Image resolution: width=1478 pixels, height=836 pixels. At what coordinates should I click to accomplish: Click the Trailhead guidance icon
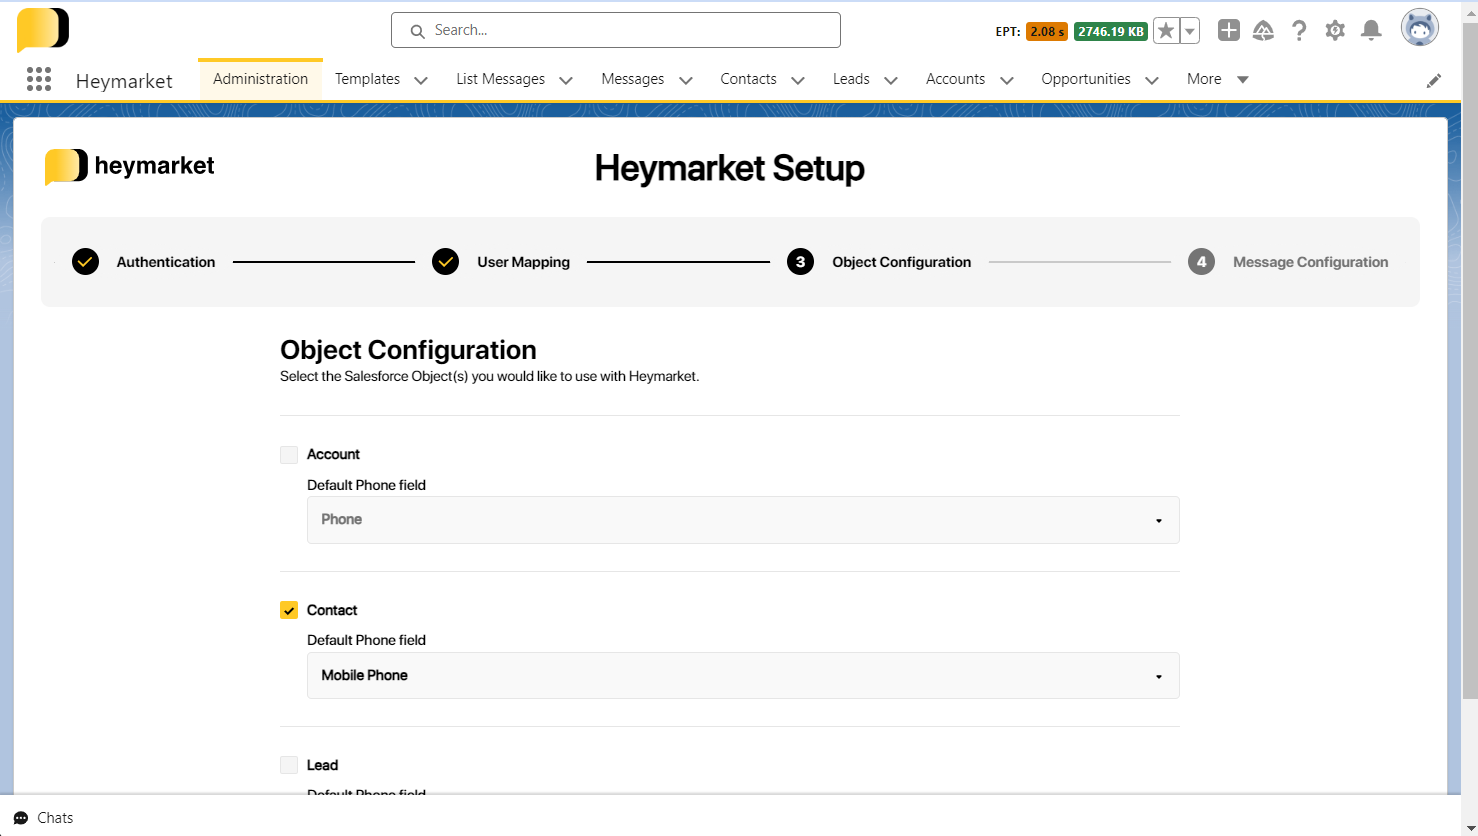click(1263, 31)
